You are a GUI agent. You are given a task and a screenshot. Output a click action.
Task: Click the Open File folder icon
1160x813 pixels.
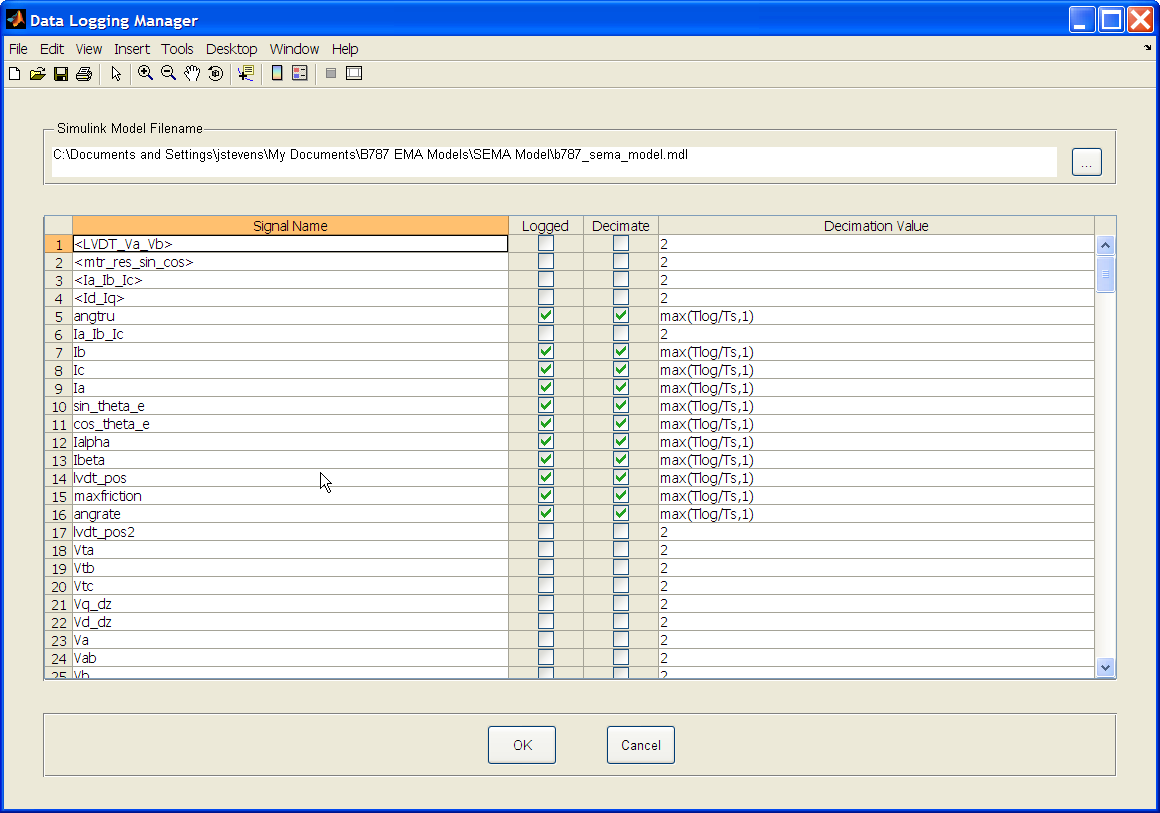38,73
